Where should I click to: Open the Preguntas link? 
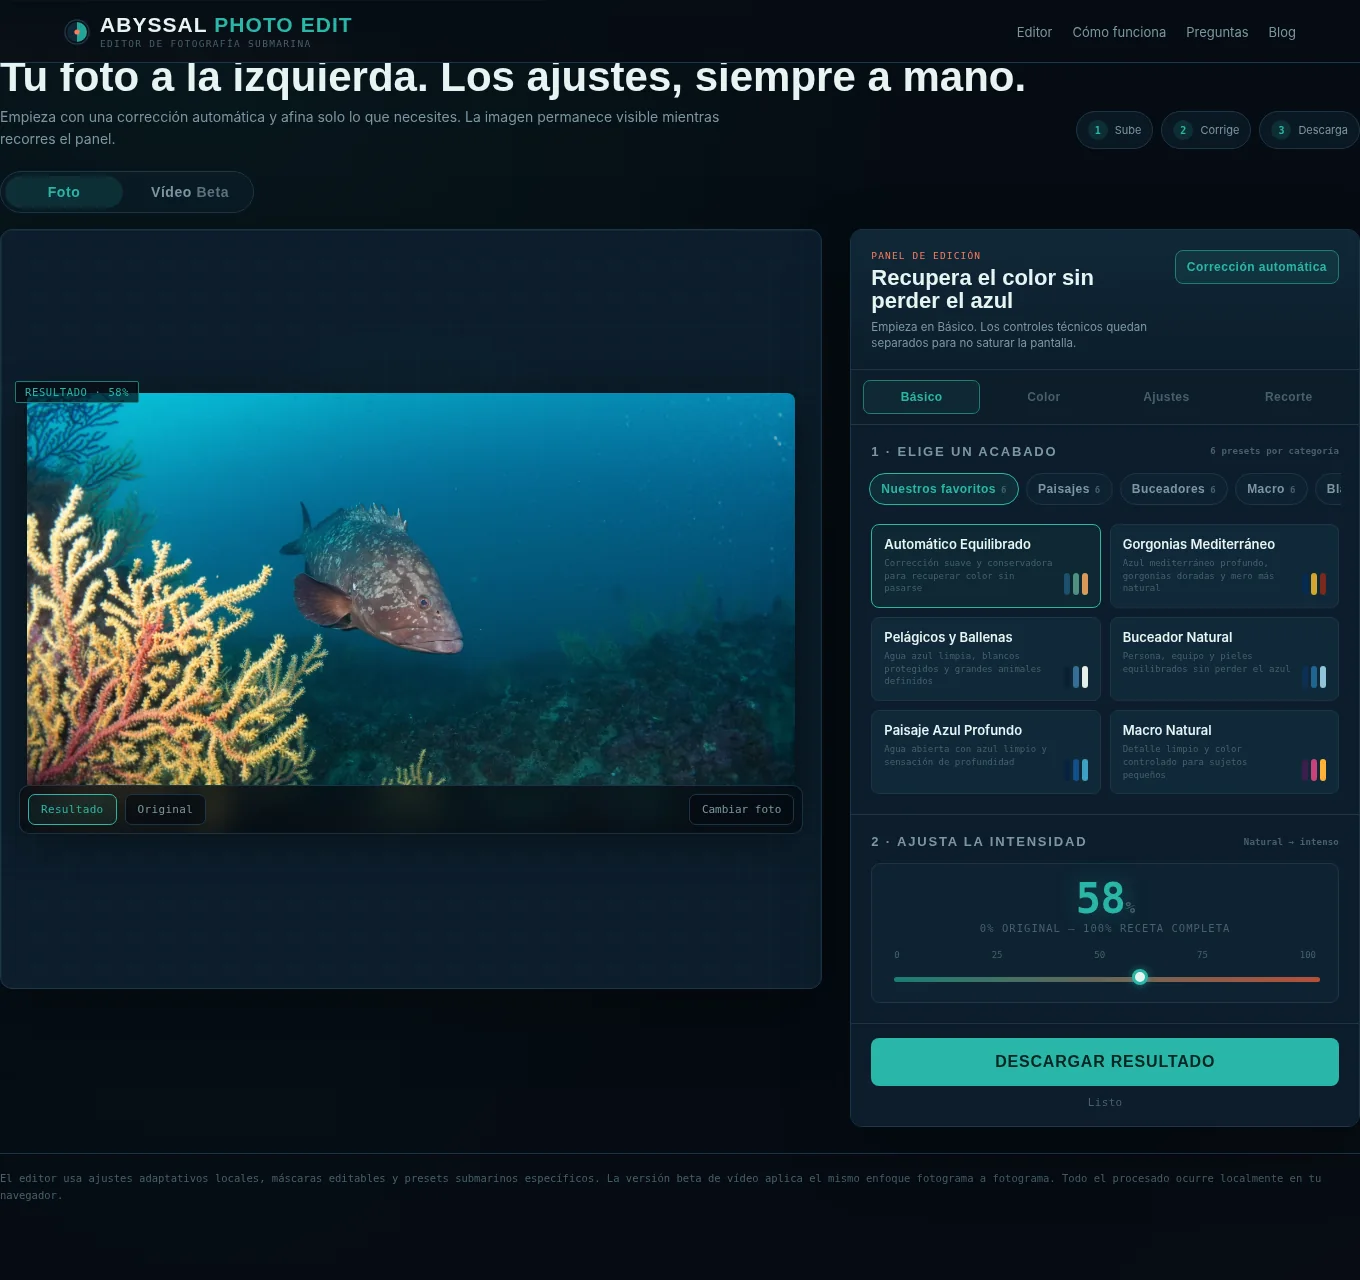(x=1217, y=32)
